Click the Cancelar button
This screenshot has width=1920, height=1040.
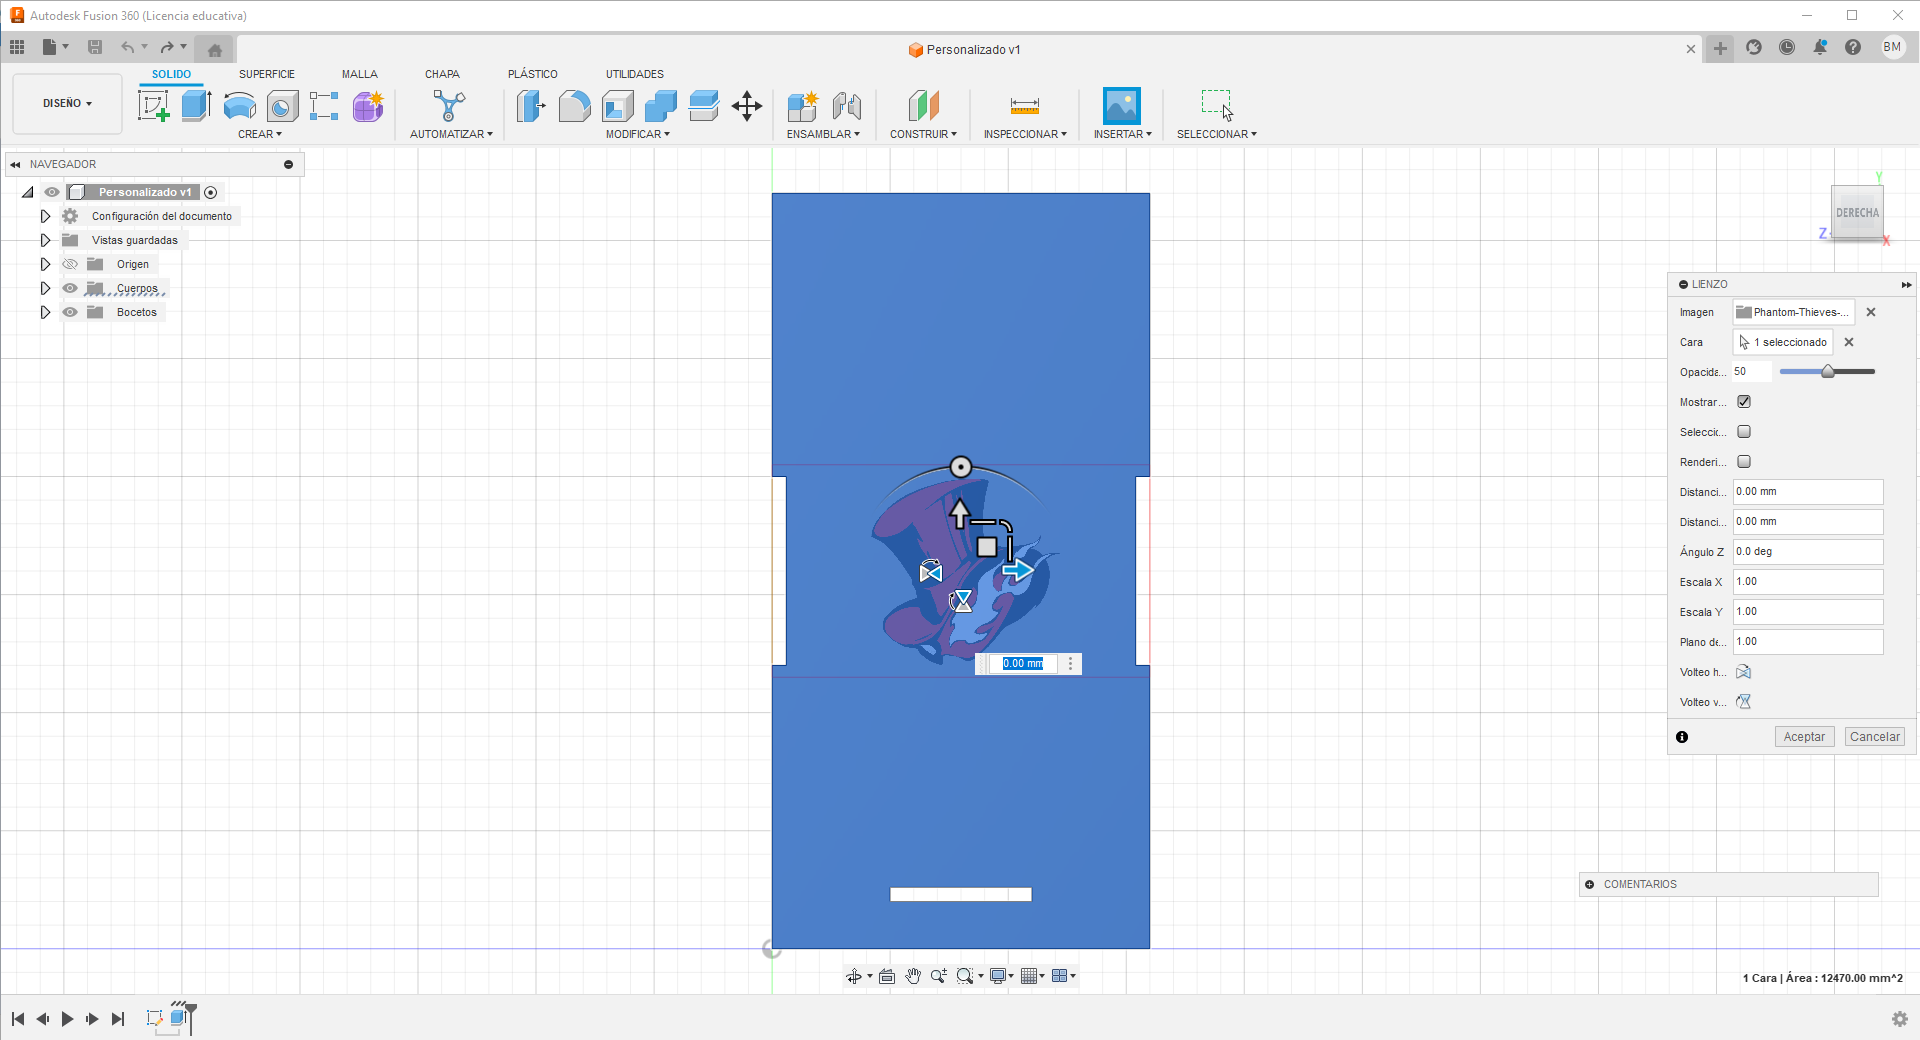(1875, 737)
